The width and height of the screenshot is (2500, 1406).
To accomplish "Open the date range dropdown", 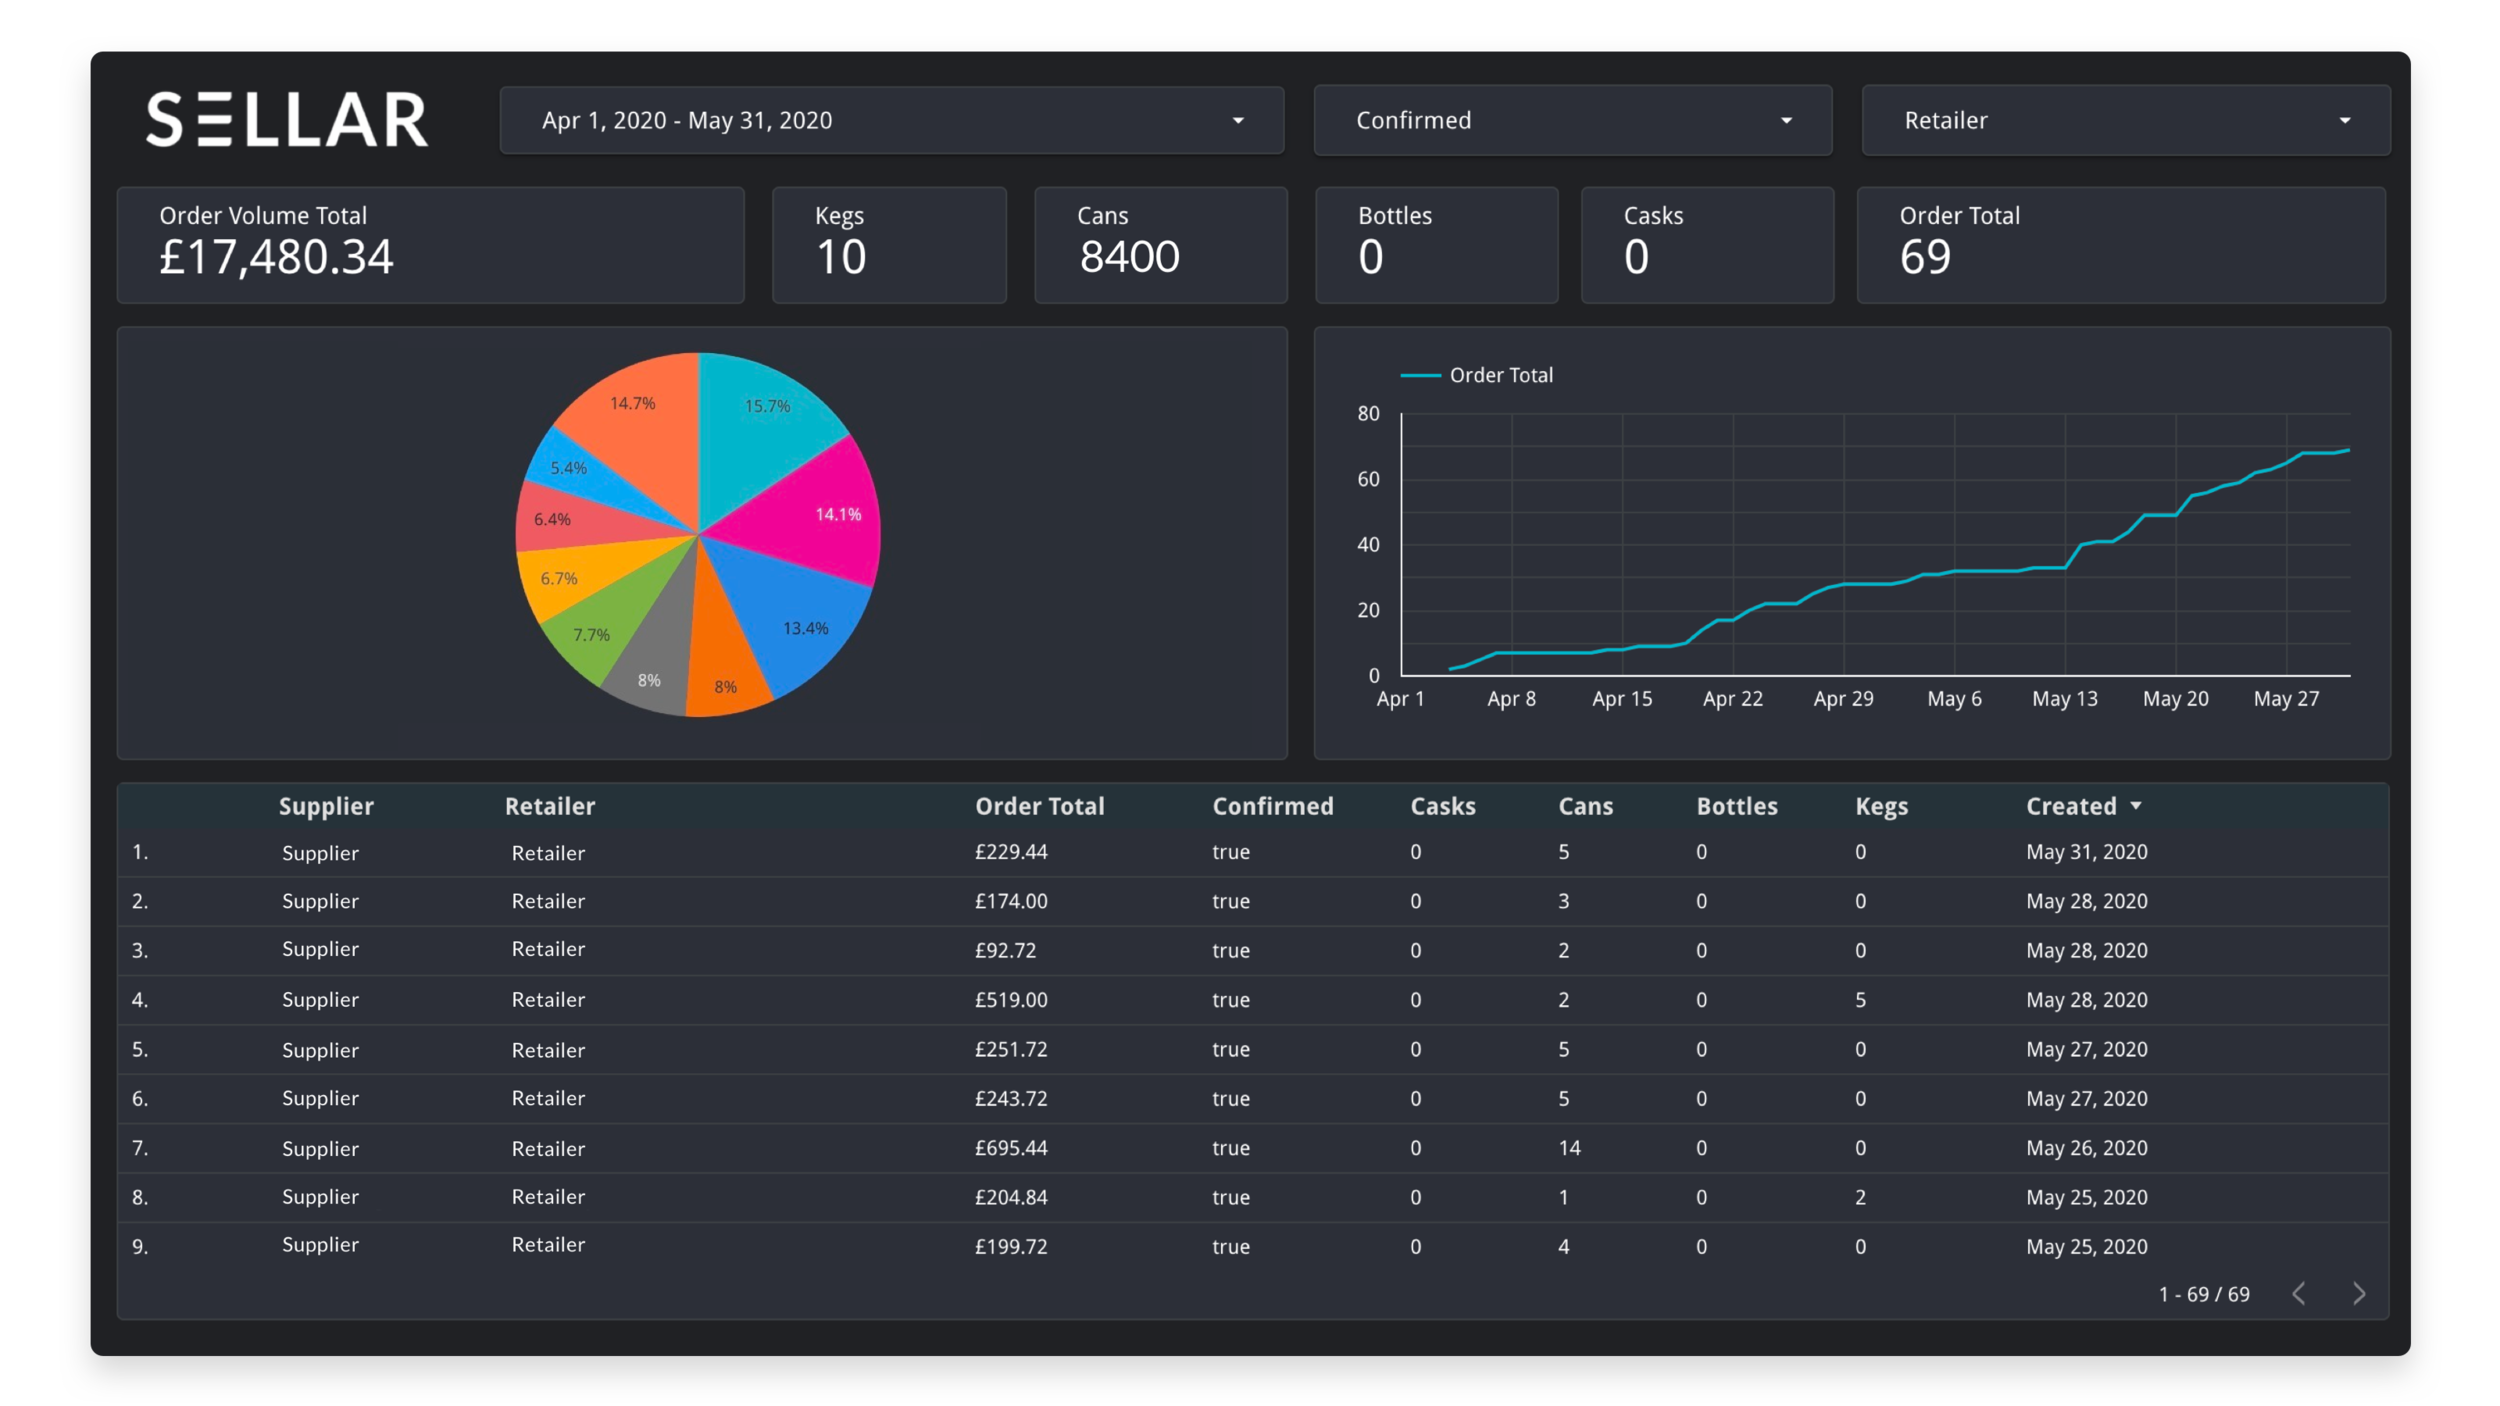I will point(891,120).
